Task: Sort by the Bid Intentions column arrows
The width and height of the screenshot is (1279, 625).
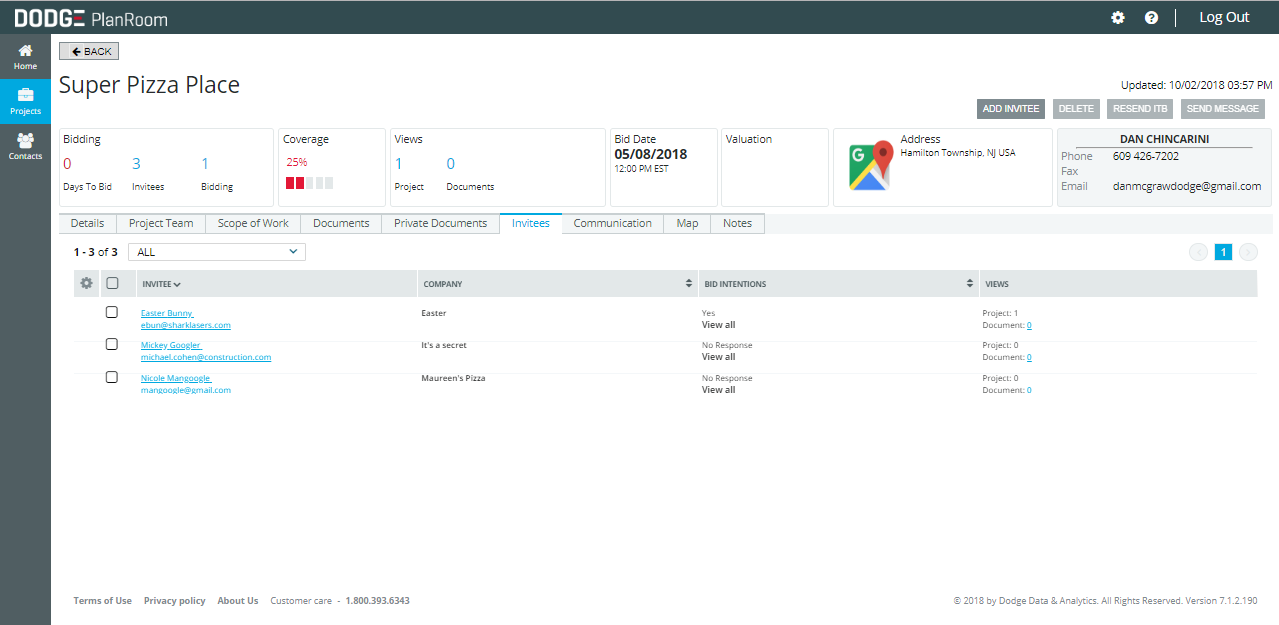Action: tap(970, 284)
